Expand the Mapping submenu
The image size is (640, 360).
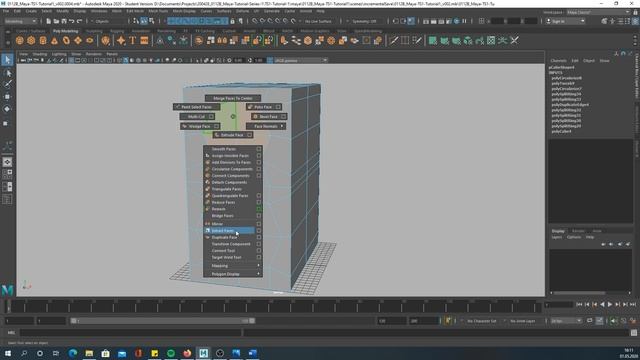click(233, 266)
